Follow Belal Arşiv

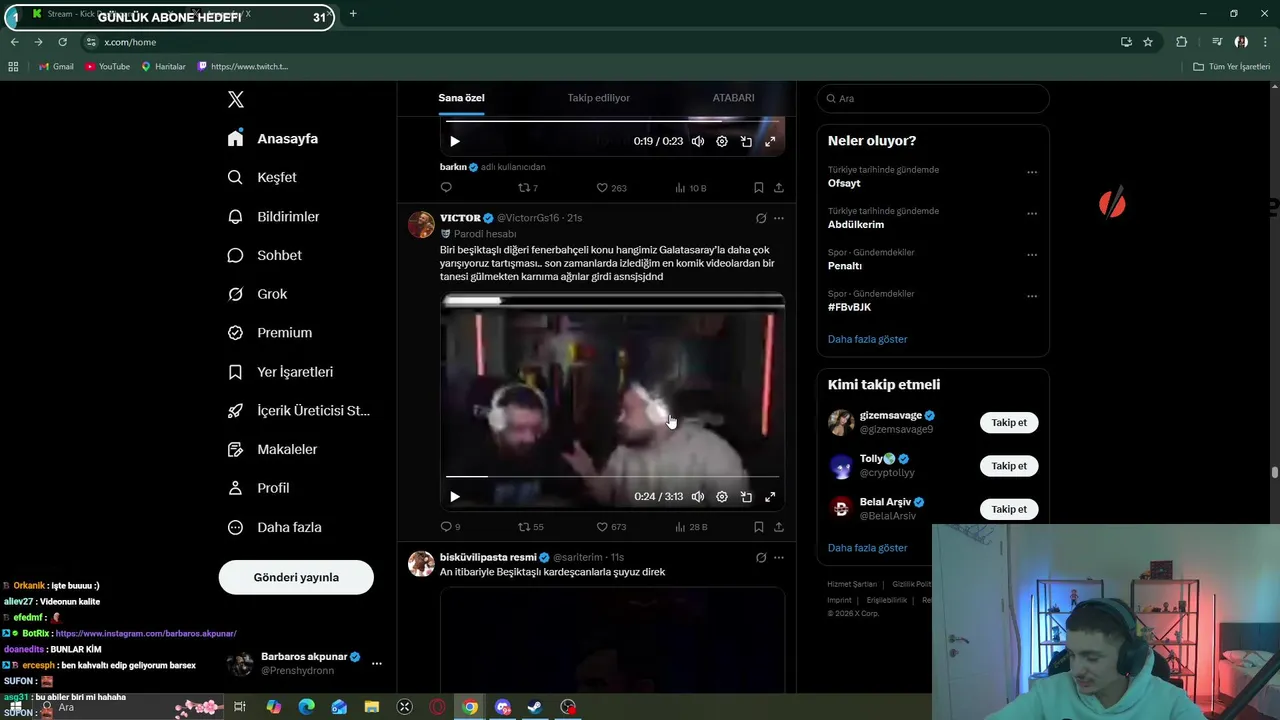click(x=1009, y=509)
